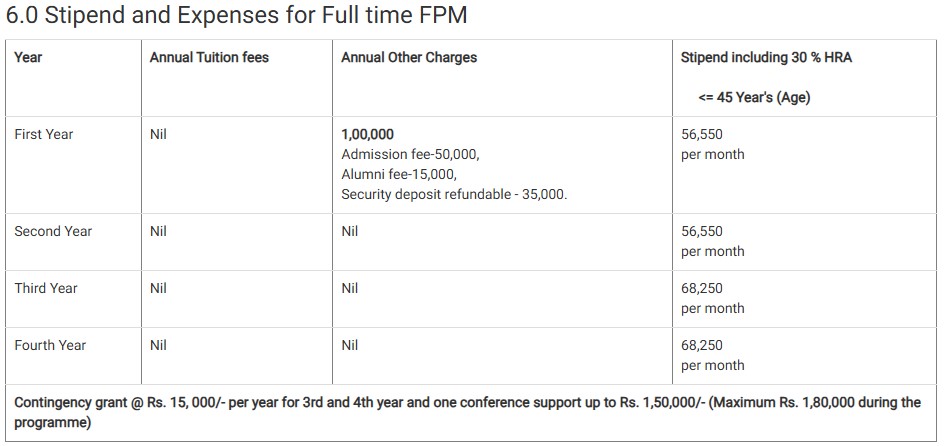
Task: Select the "First Year" row label
Action: pyautogui.click(x=44, y=134)
